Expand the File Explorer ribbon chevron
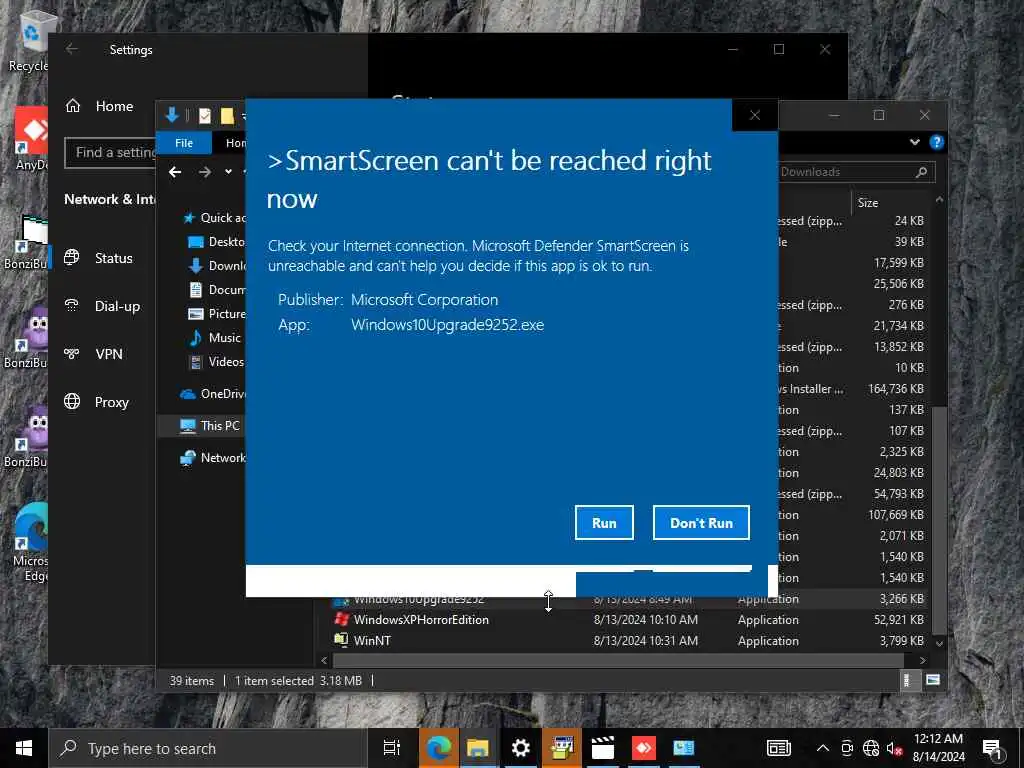The width and height of the screenshot is (1024, 768). [x=914, y=142]
